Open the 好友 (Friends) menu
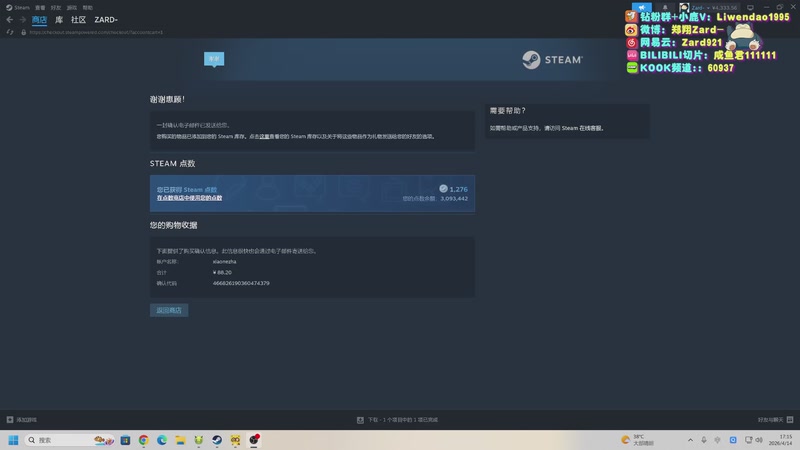The height and width of the screenshot is (450, 800). click(56, 8)
